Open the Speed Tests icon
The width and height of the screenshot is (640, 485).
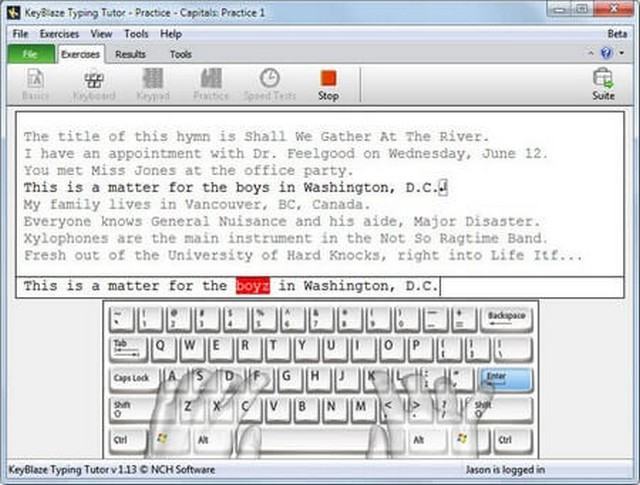click(x=270, y=85)
